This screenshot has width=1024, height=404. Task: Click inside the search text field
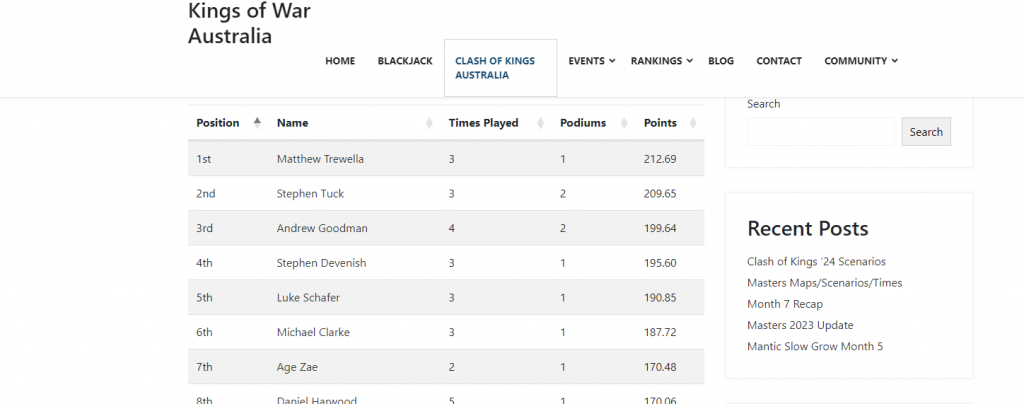[820, 132]
